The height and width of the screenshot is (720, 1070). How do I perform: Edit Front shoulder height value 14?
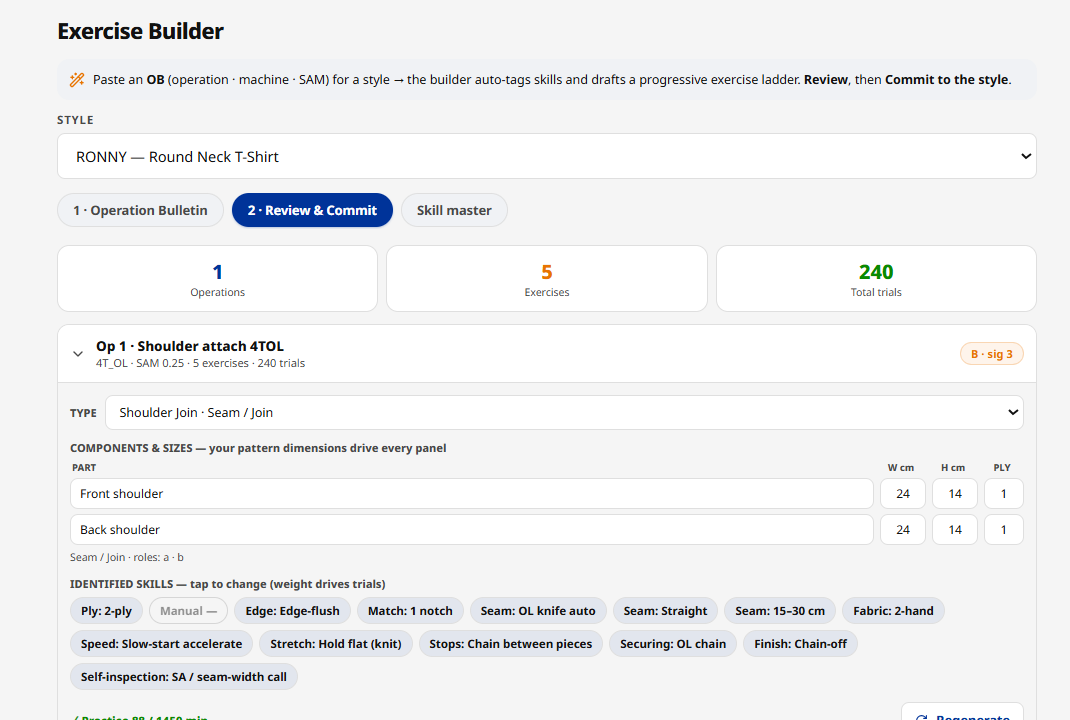click(x=955, y=493)
